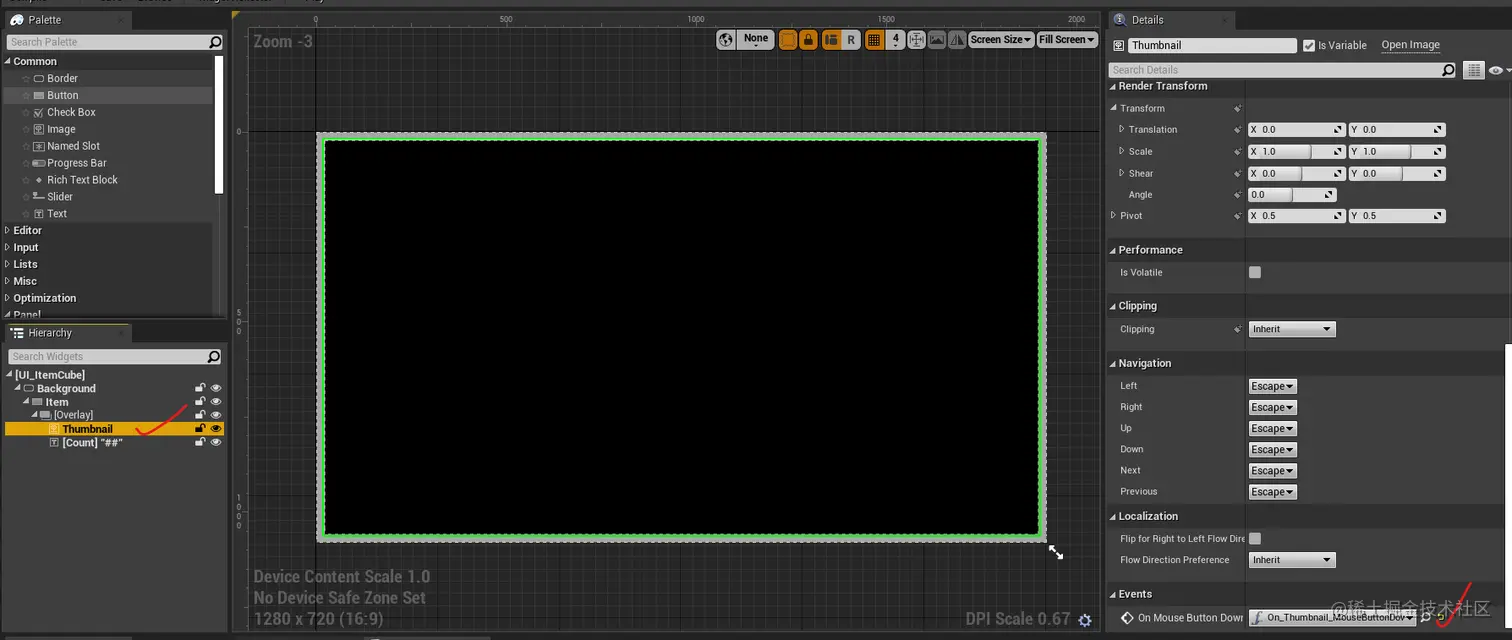Click the localization globe icon in designer toolbar
Image resolution: width=1512 pixels, height=640 pixels.
tap(727, 40)
